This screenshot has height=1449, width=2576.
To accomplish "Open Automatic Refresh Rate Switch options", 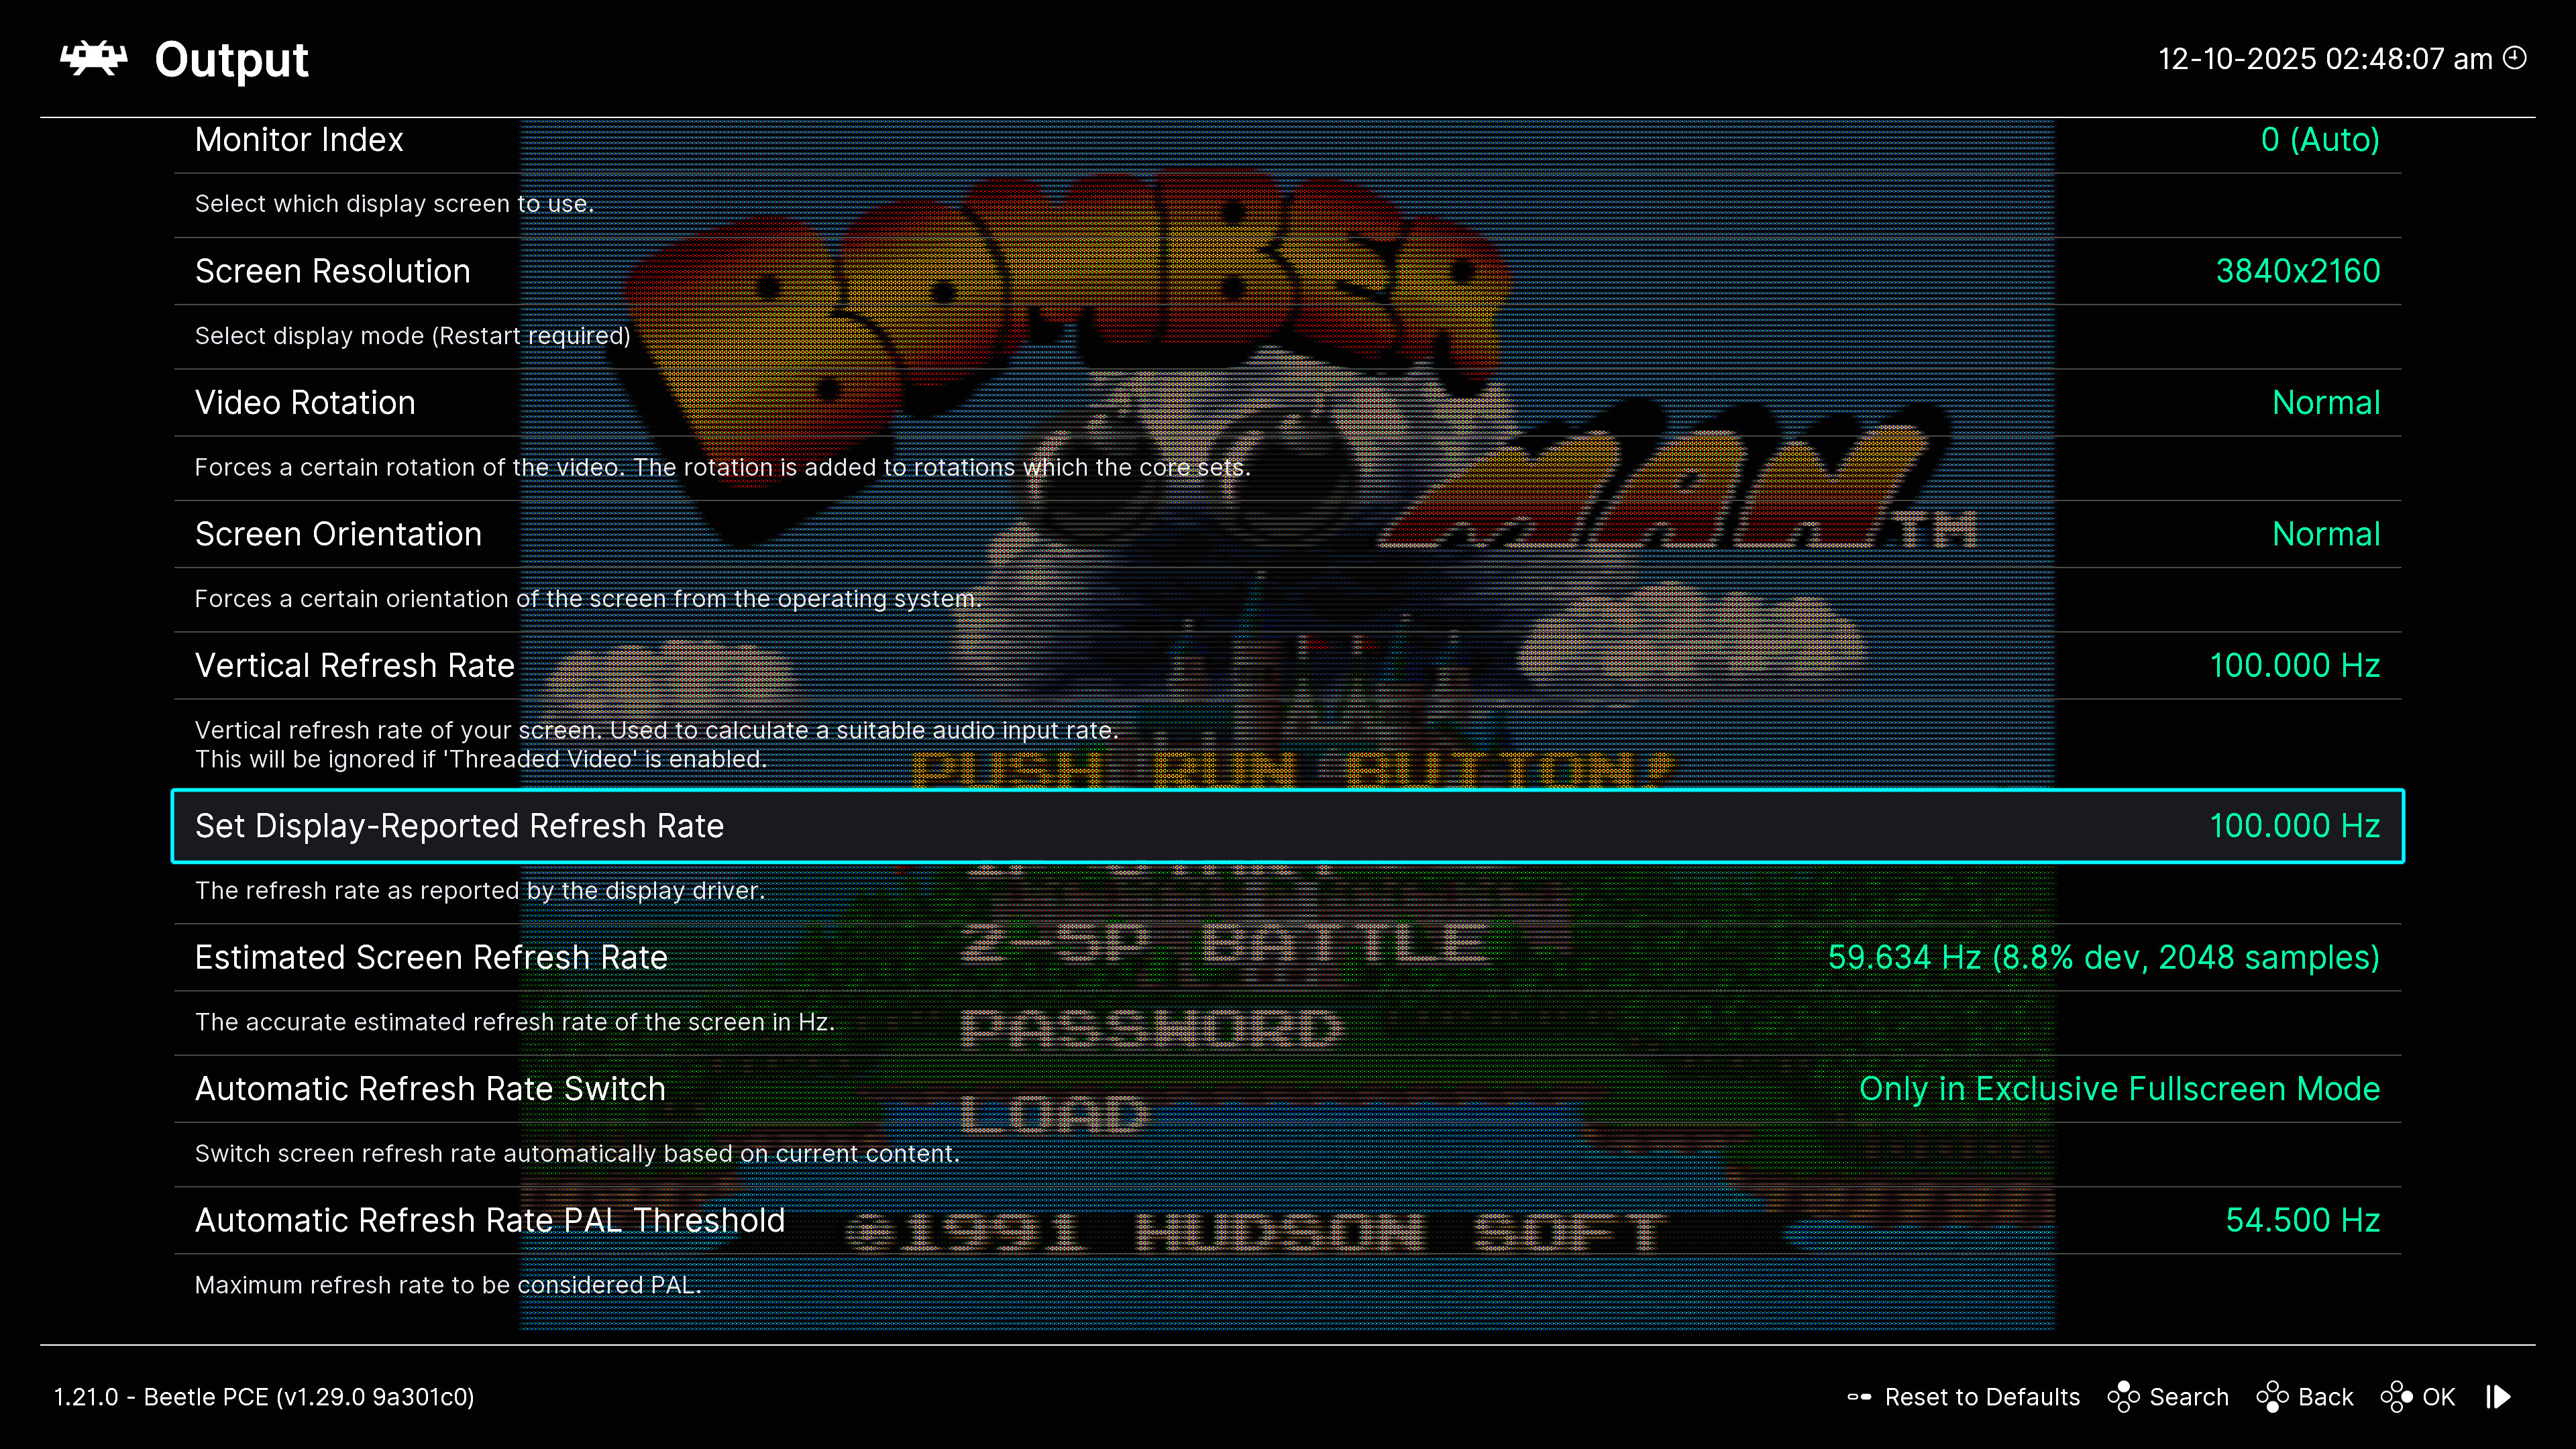I will (430, 1089).
